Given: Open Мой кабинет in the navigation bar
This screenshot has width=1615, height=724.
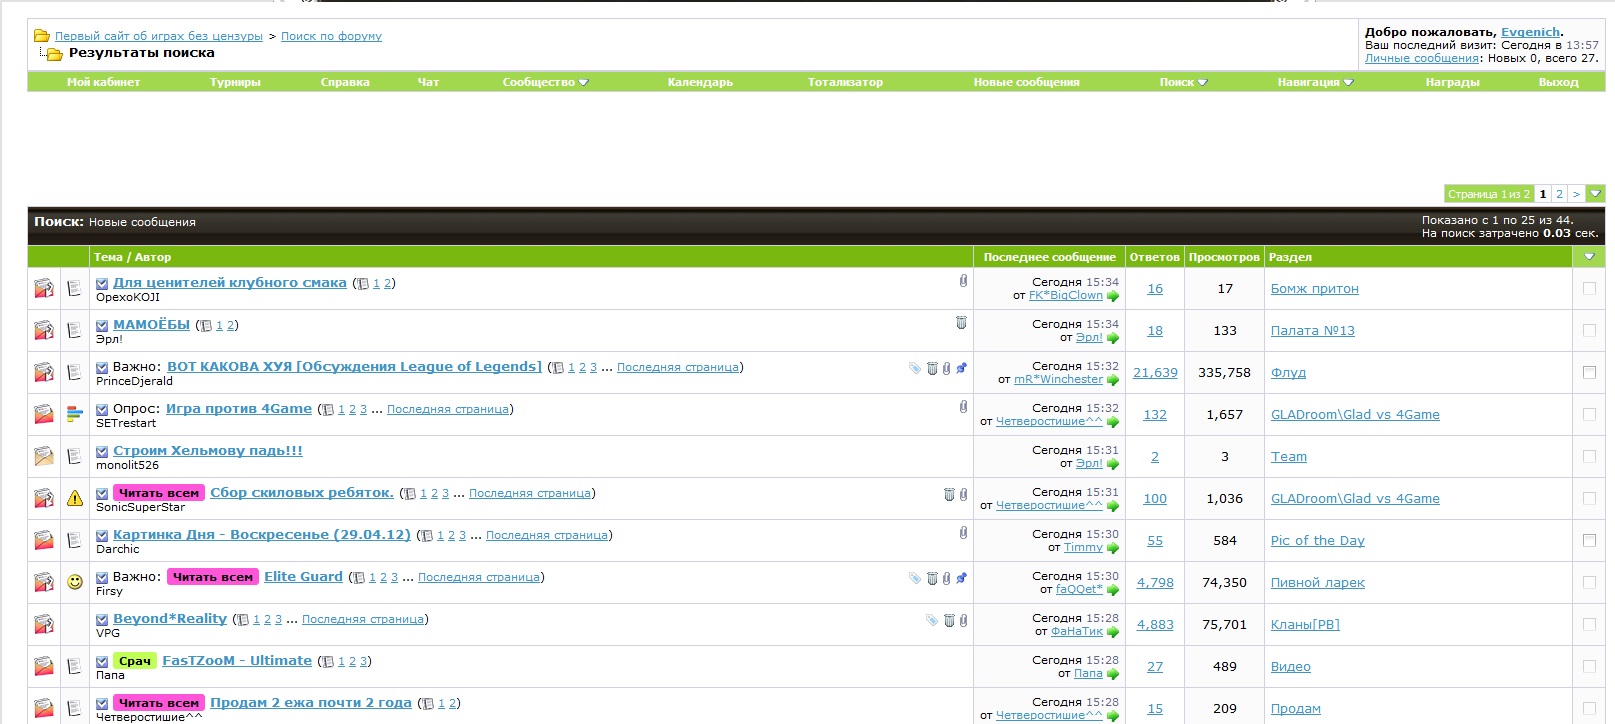Looking at the screenshot, I should (103, 82).
